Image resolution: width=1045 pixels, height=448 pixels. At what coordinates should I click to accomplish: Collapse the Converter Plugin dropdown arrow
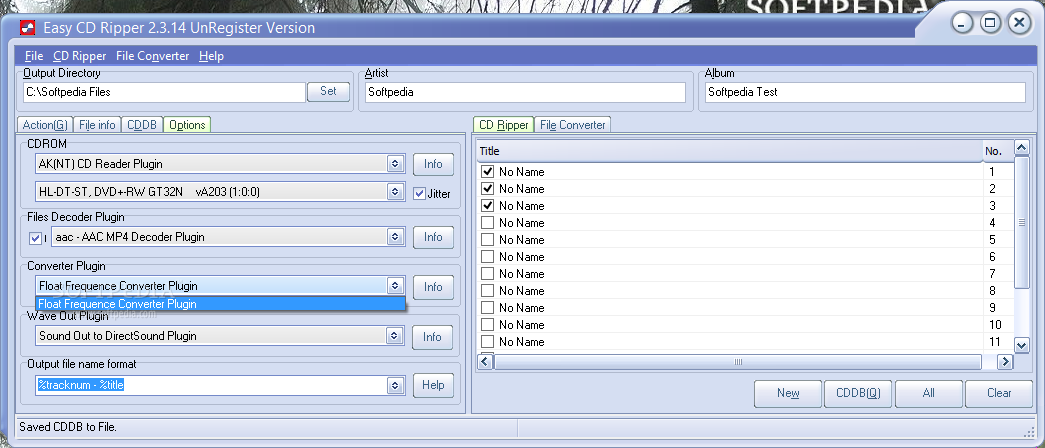pyautogui.click(x=395, y=286)
